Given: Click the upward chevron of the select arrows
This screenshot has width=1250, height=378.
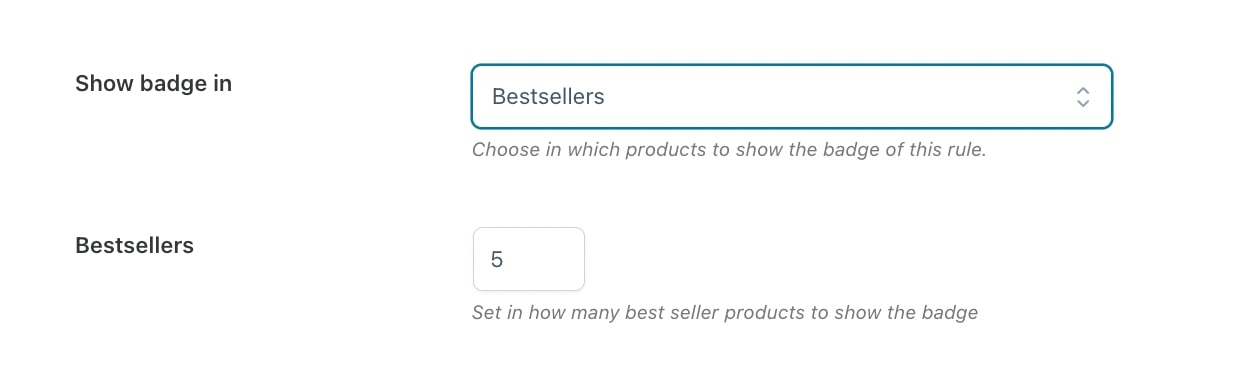Looking at the screenshot, I should (x=1082, y=91).
